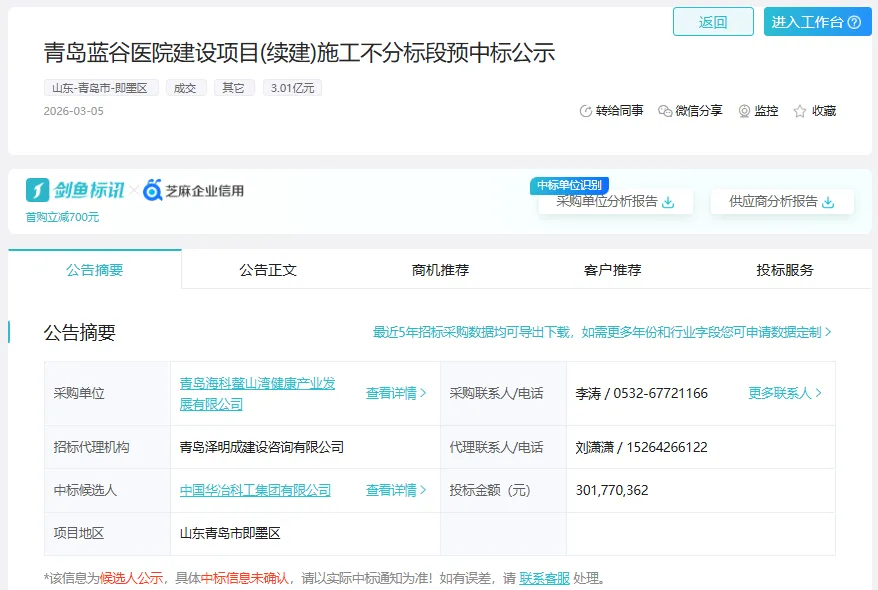This screenshot has height=590, width=878.
Task: Click the 转给同事 forward icon
Action: coord(586,111)
